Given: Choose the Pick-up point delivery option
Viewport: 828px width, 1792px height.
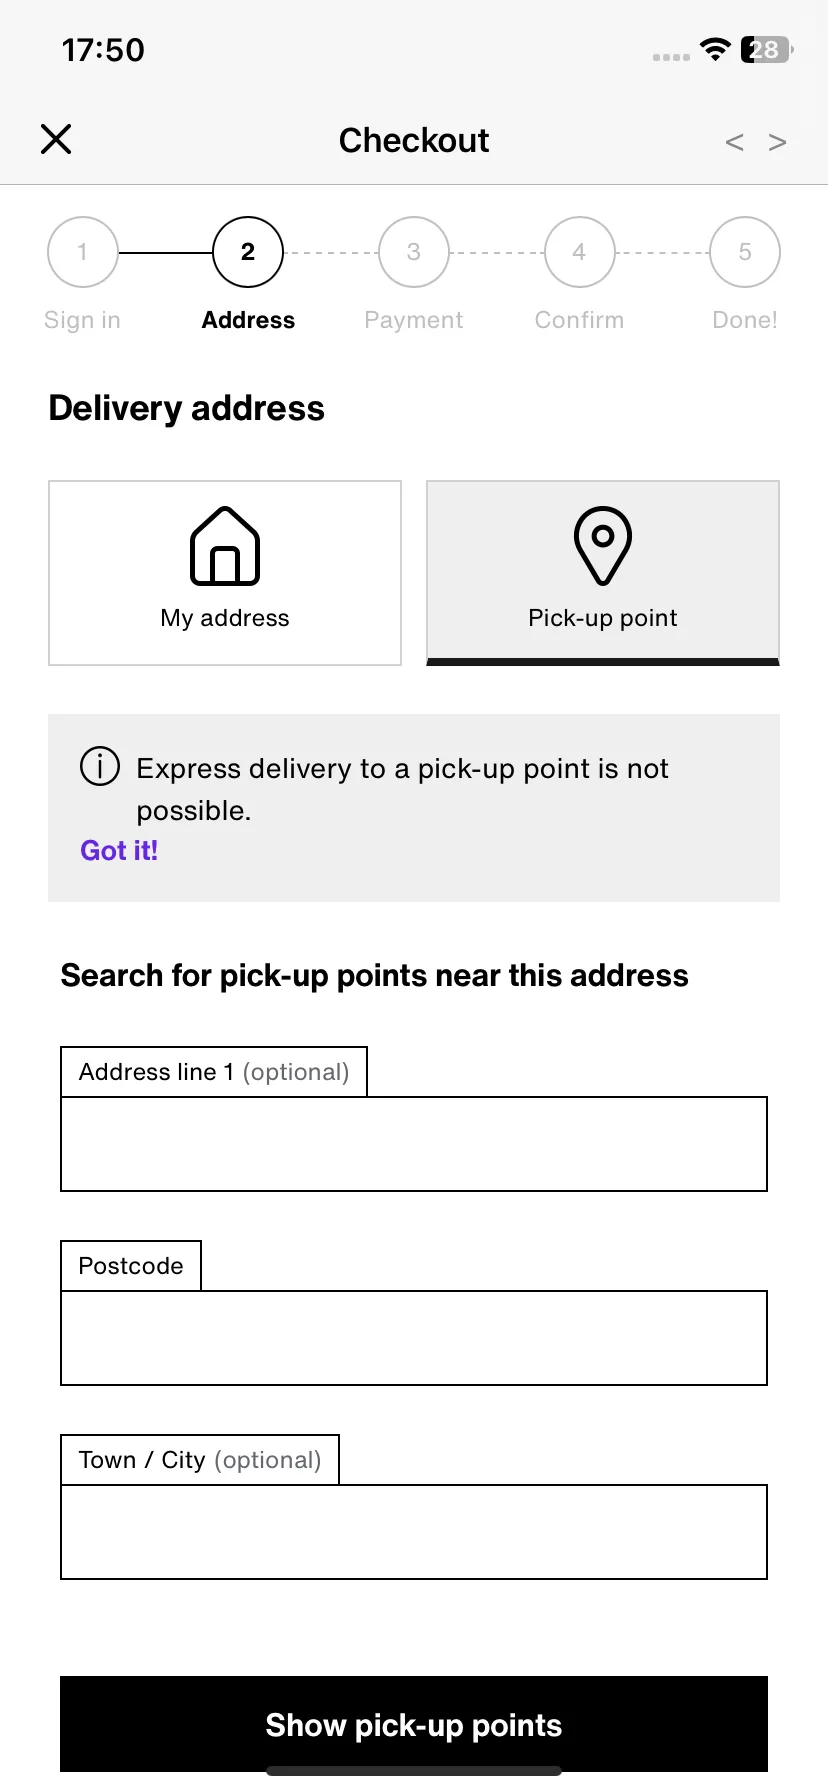Looking at the screenshot, I should click(603, 573).
